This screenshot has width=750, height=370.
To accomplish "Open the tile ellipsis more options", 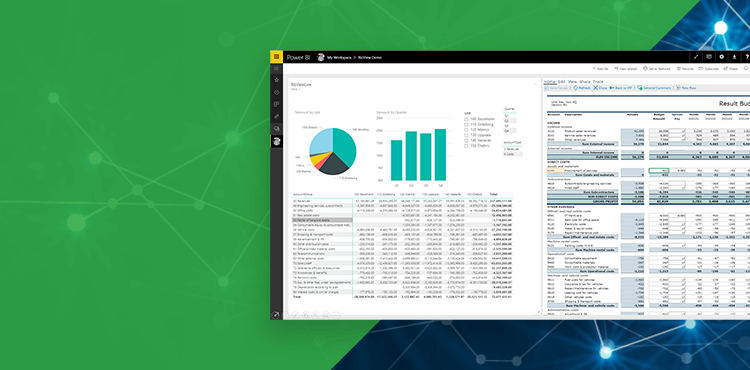I will point(536,84).
